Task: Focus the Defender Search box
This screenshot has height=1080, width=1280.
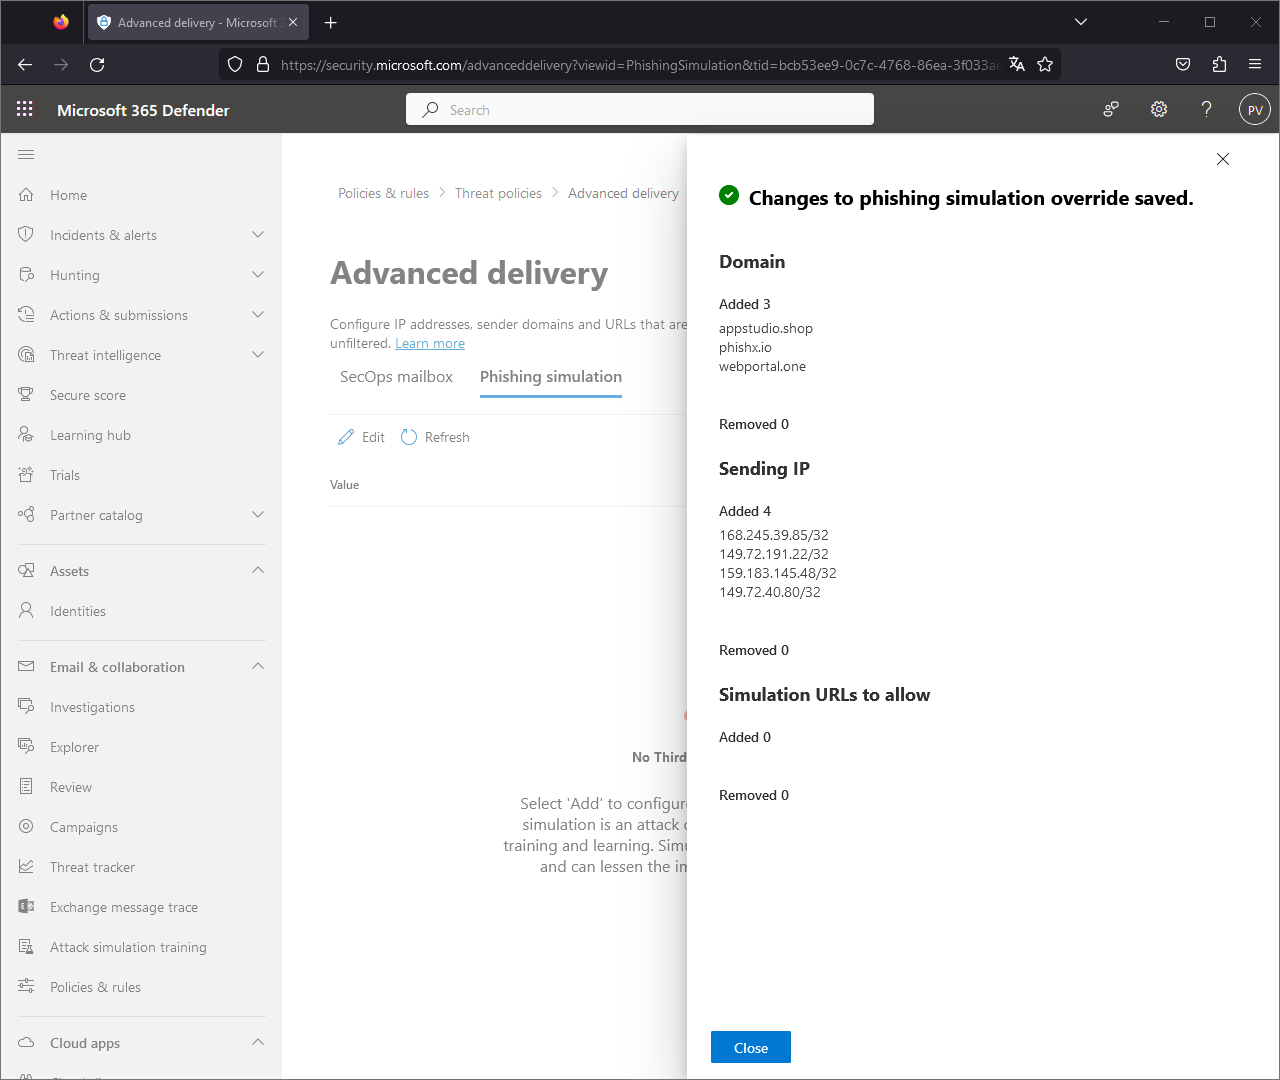Action: point(640,109)
